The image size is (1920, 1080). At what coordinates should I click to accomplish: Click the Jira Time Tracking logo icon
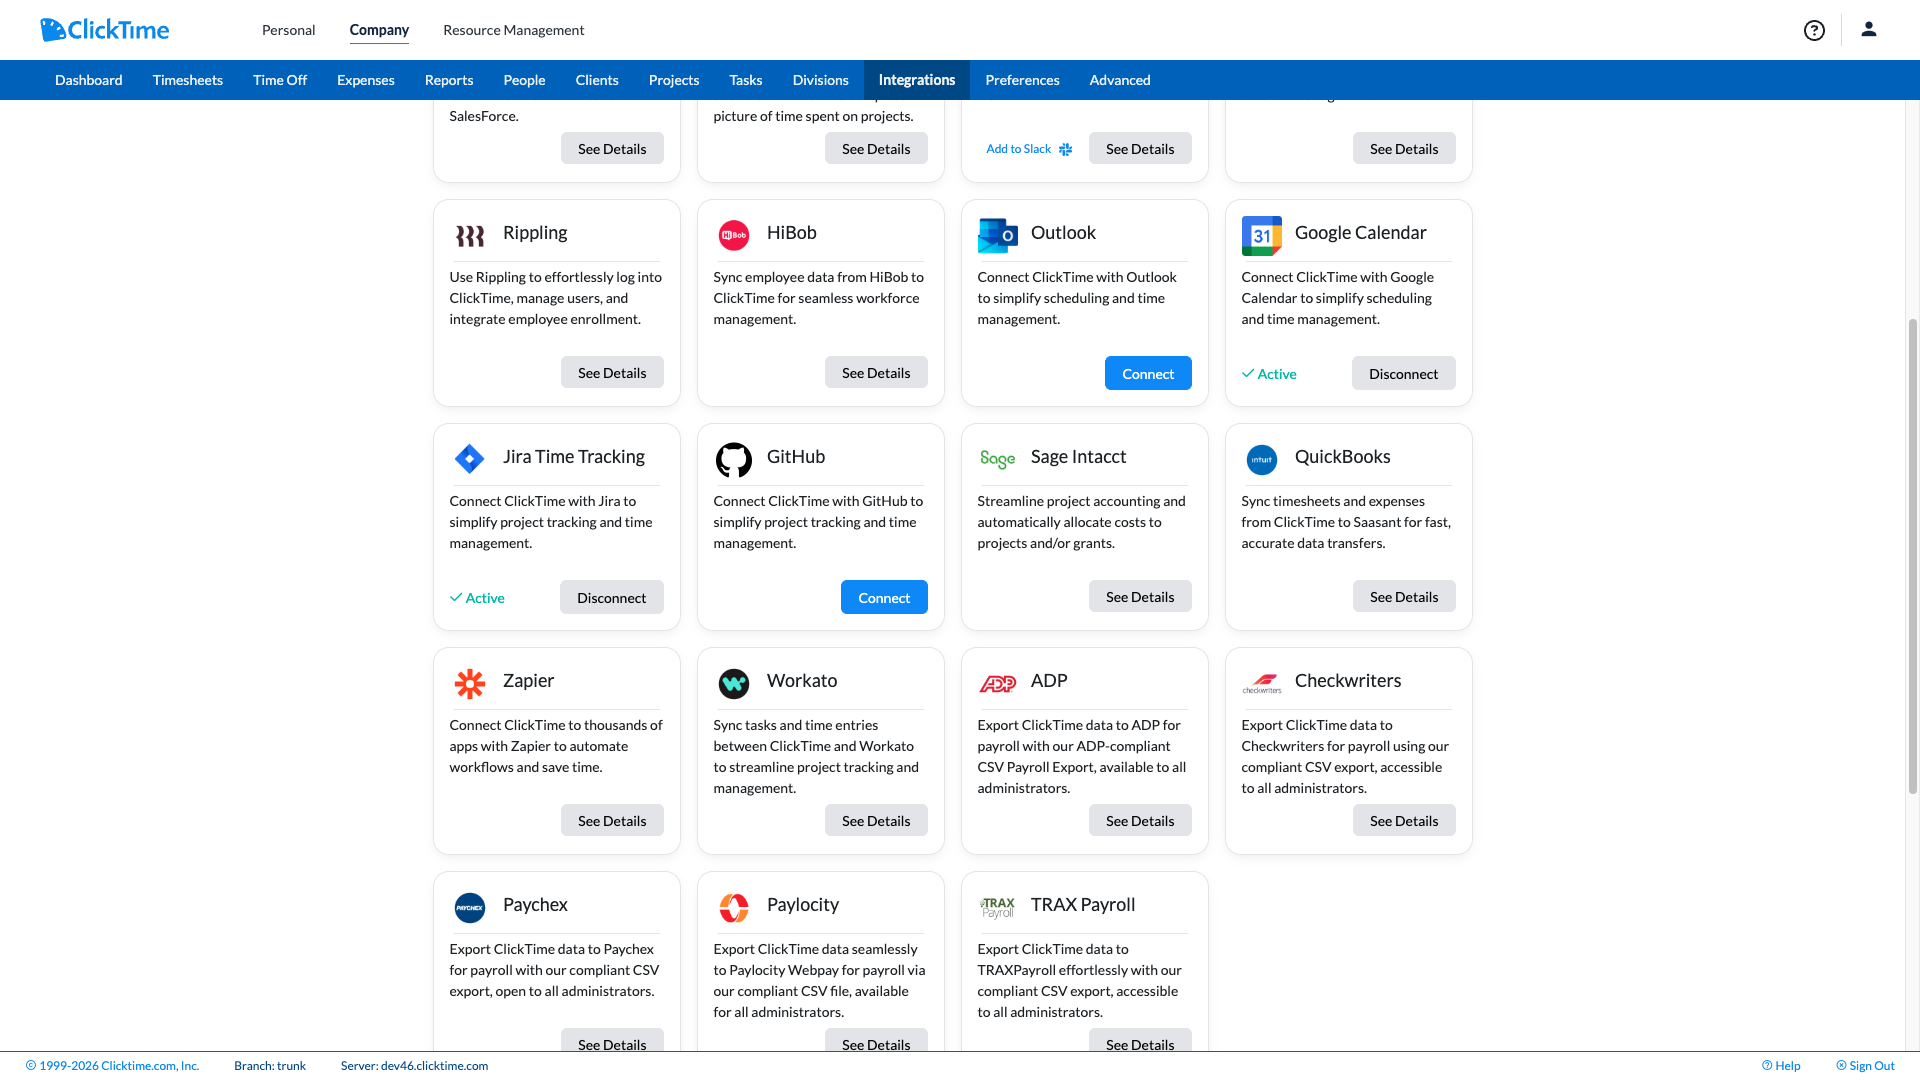point(470,459)
